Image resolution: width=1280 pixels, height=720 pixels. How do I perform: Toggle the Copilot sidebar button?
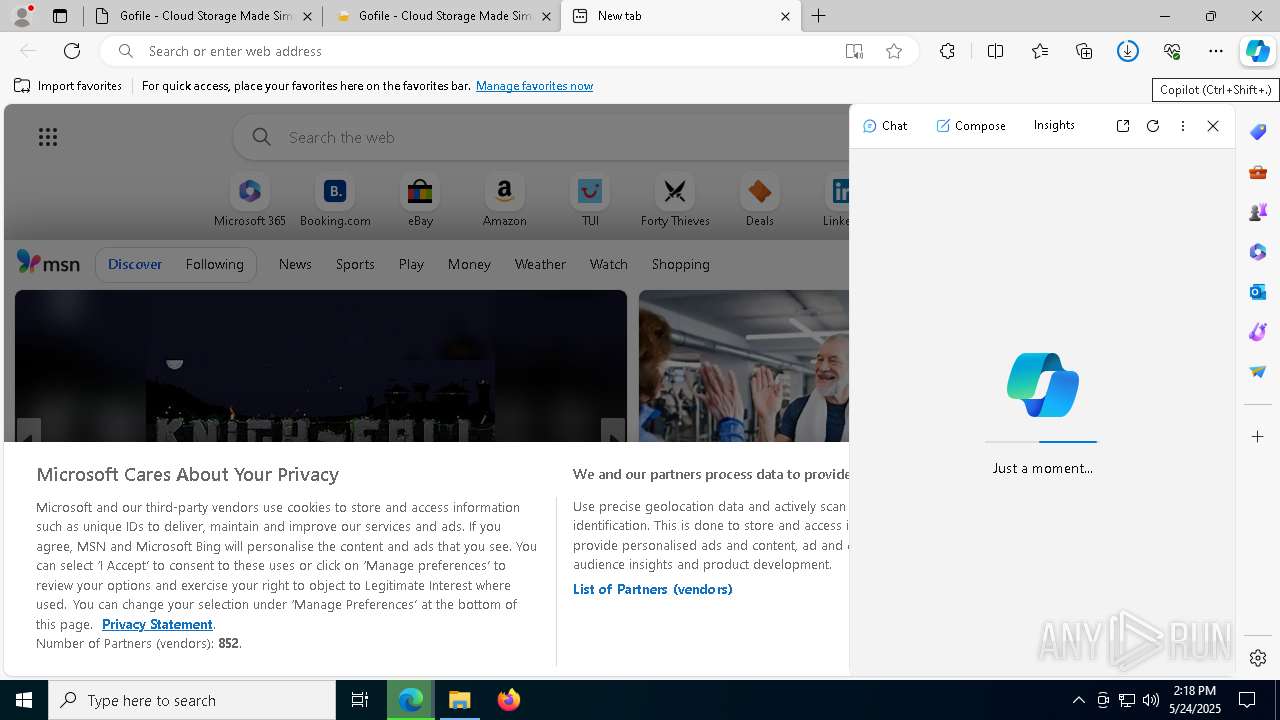pyautogui.click(x=1258, y=51)
